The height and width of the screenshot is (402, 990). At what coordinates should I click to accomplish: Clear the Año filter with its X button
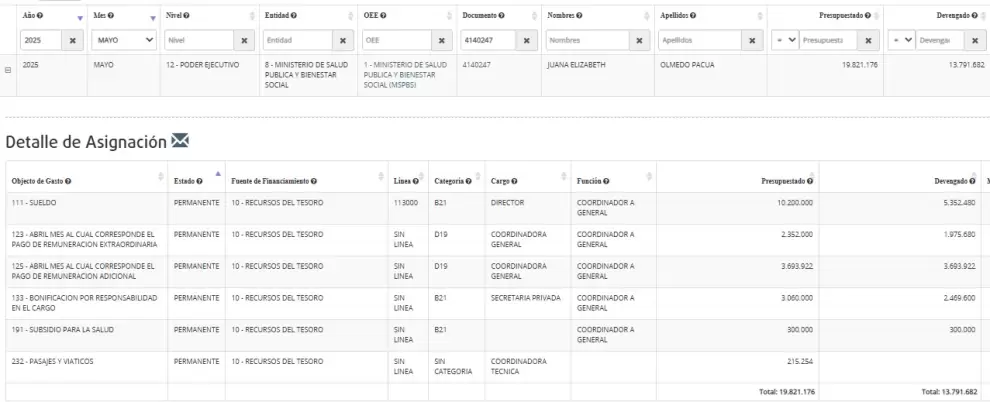point(72,40)
